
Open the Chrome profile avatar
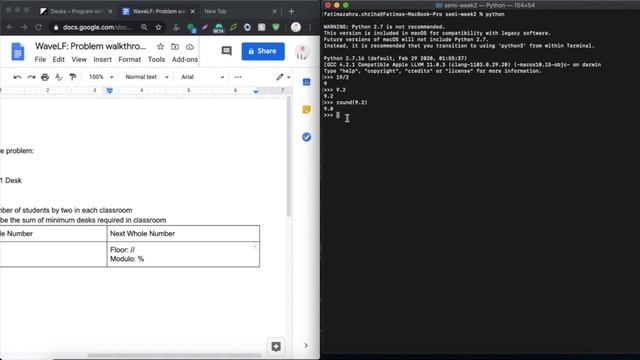coord(296,27)
